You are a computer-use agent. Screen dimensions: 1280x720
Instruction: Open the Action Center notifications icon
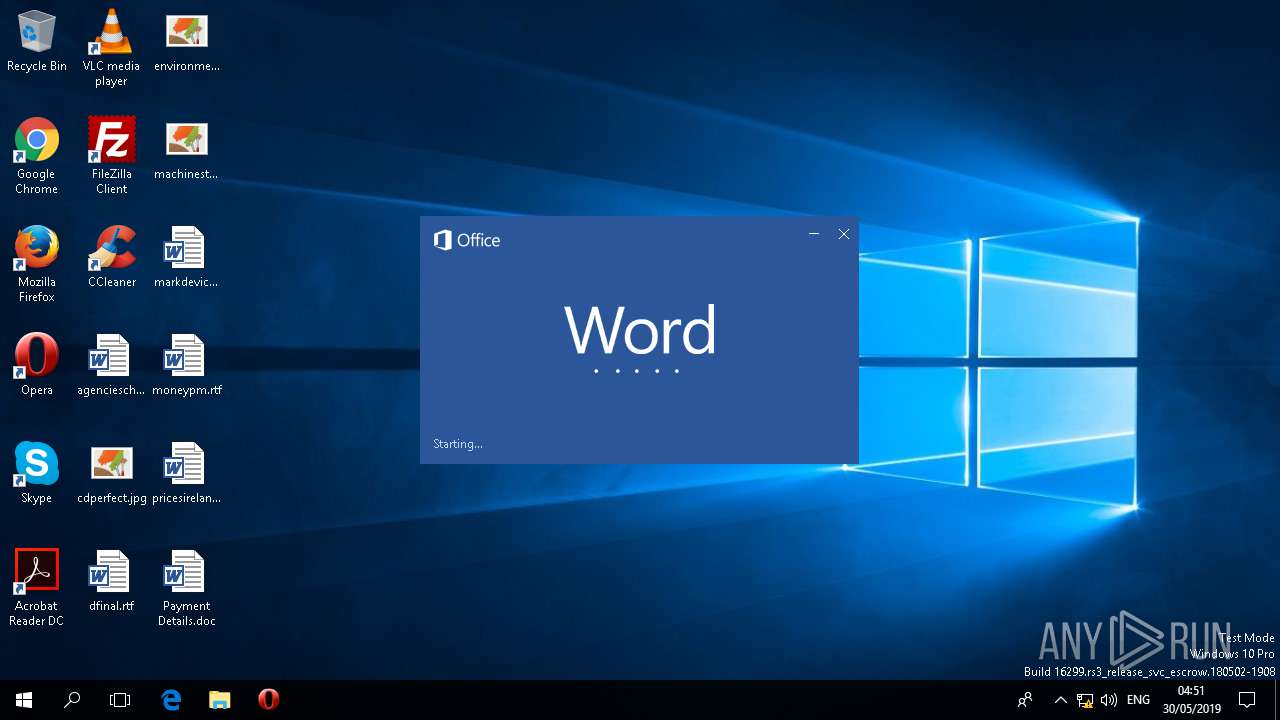1248,700
